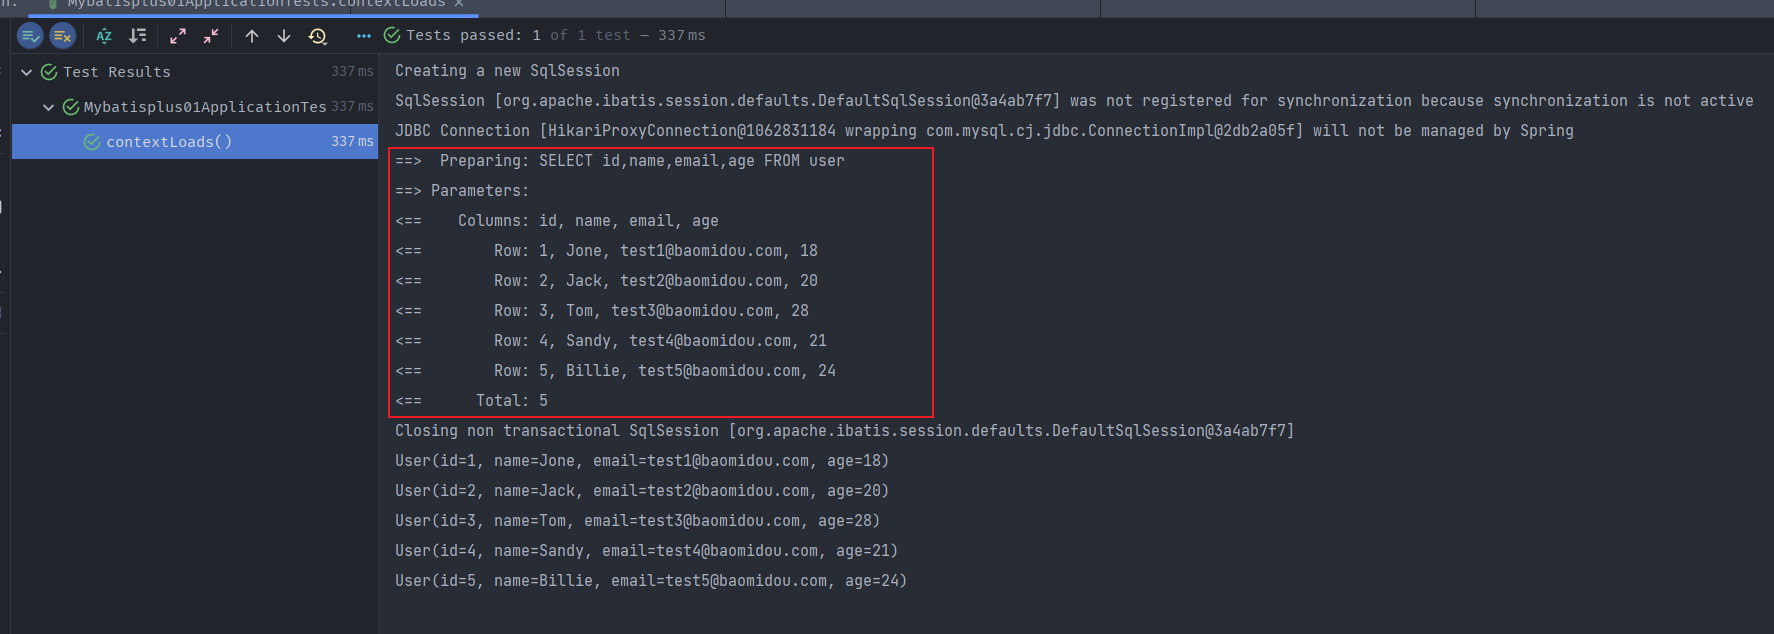Click the Test Results label
The width and height of the screenshot is (1774, 634).
click(x=116, y=72)
